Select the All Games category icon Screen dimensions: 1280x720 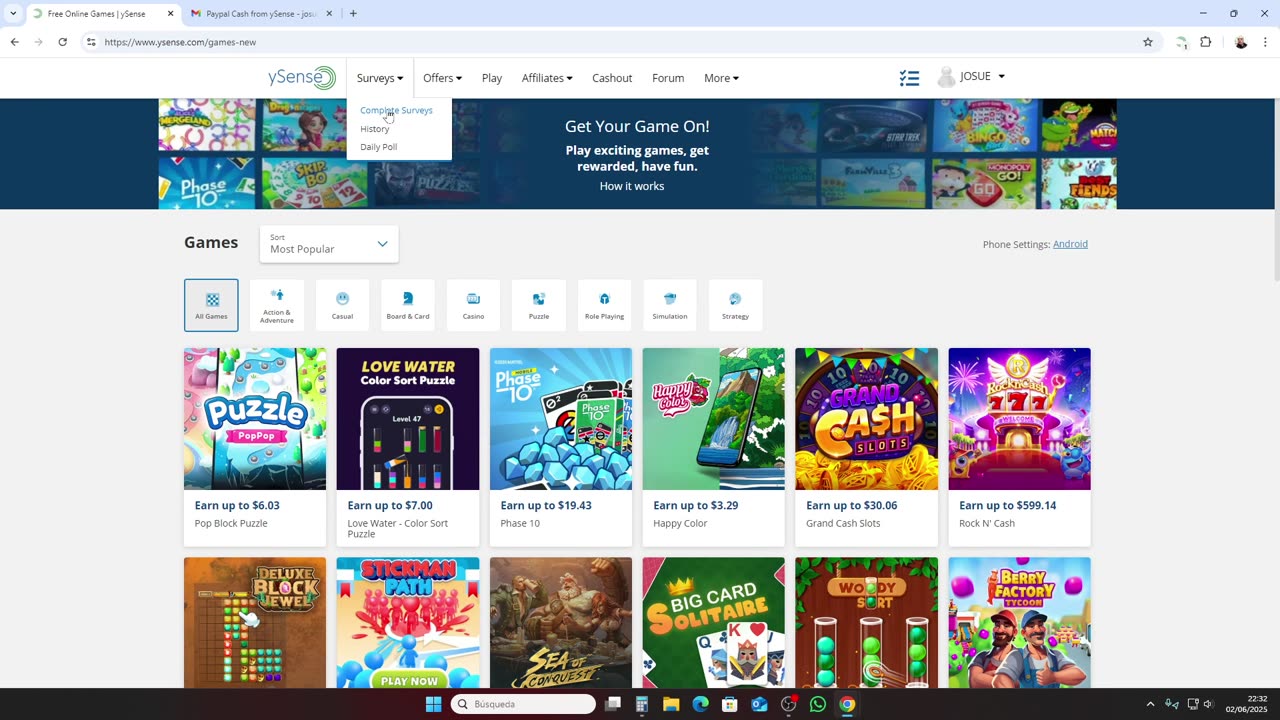tap(211, 305)
